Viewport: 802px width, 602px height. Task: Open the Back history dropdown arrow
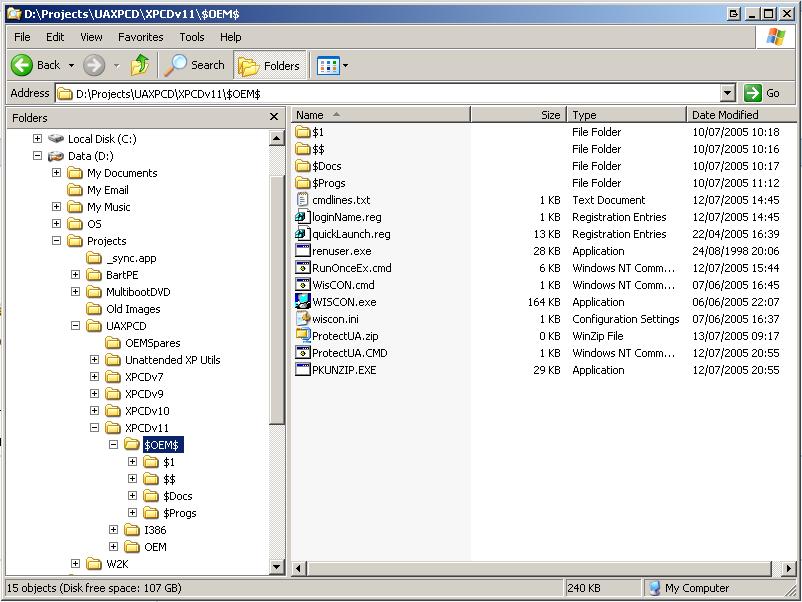click(x=71, y=65)
